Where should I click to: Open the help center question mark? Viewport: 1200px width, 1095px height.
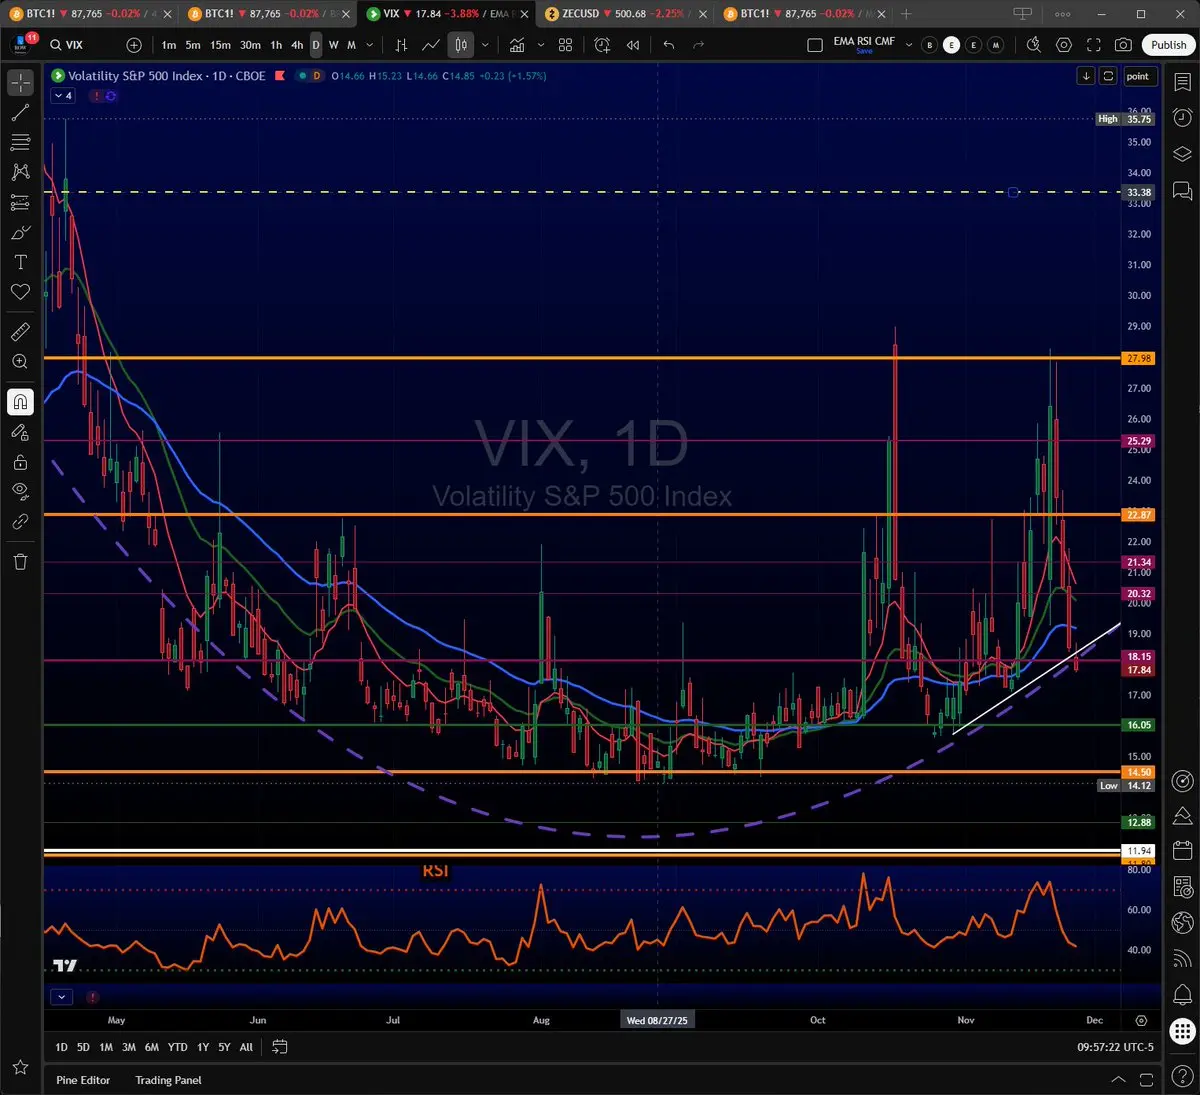[1182, 1075]
